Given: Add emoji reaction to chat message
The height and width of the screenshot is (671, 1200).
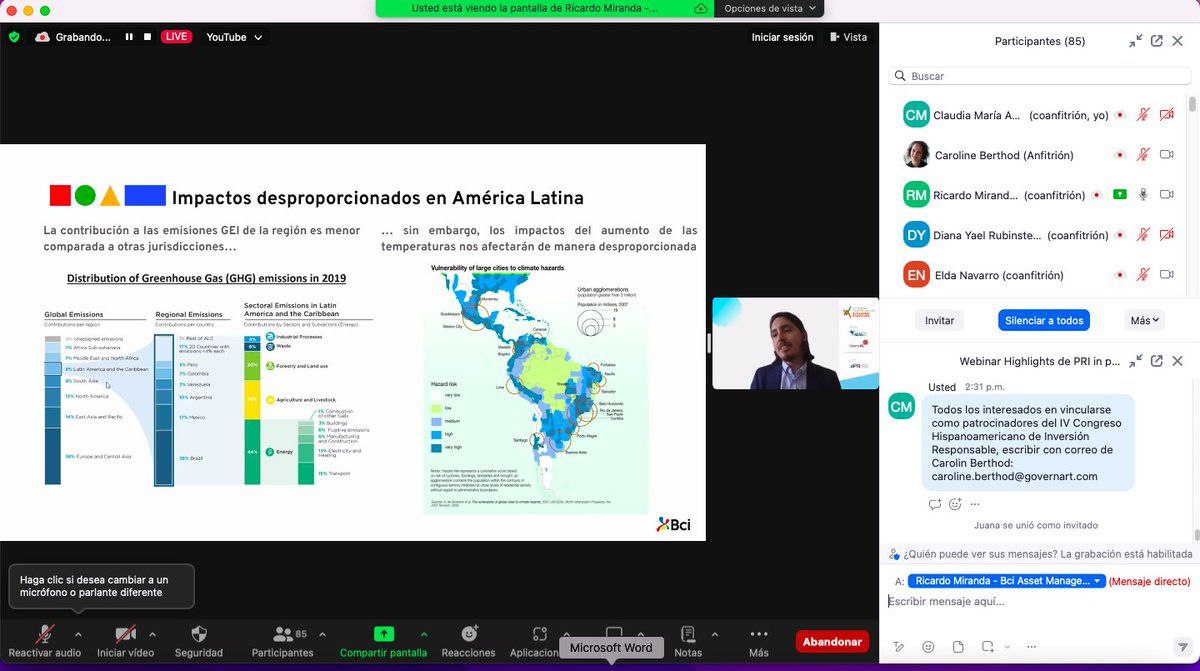Looking at the screenshot, I should (x=955, y=504).
